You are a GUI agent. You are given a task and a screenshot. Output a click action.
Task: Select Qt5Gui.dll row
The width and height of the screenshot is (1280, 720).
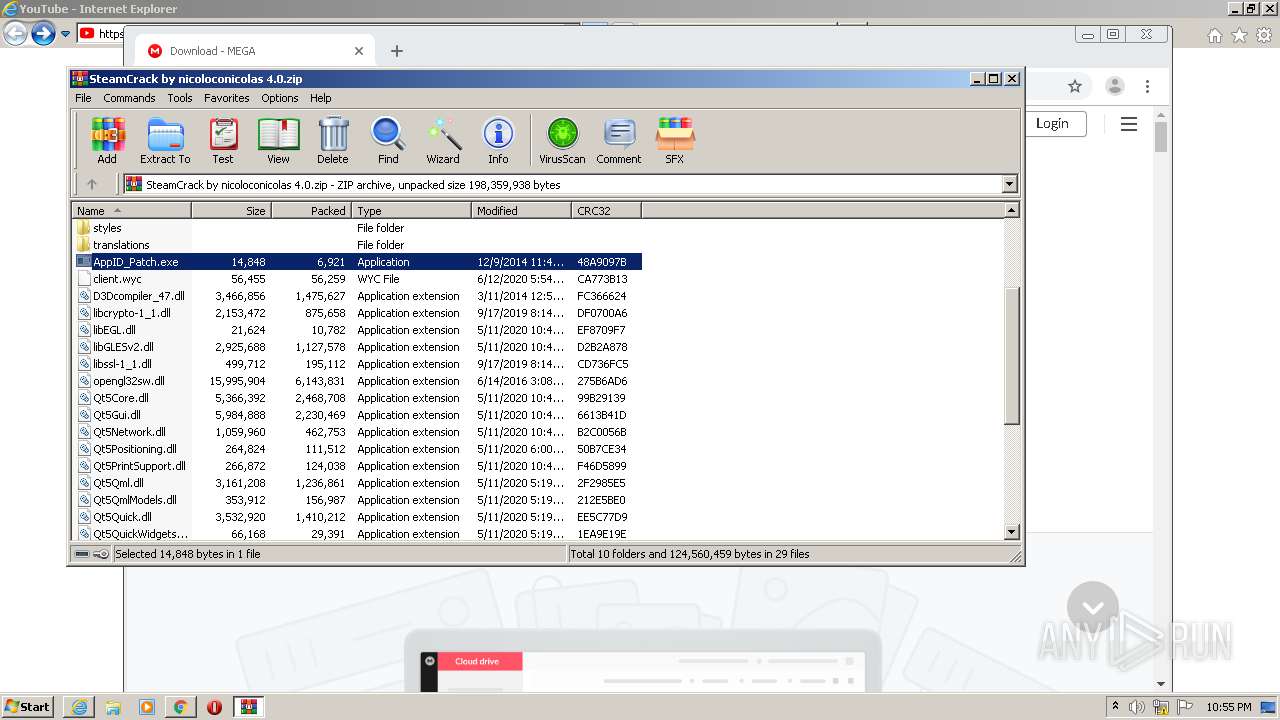tap(358, 415)
